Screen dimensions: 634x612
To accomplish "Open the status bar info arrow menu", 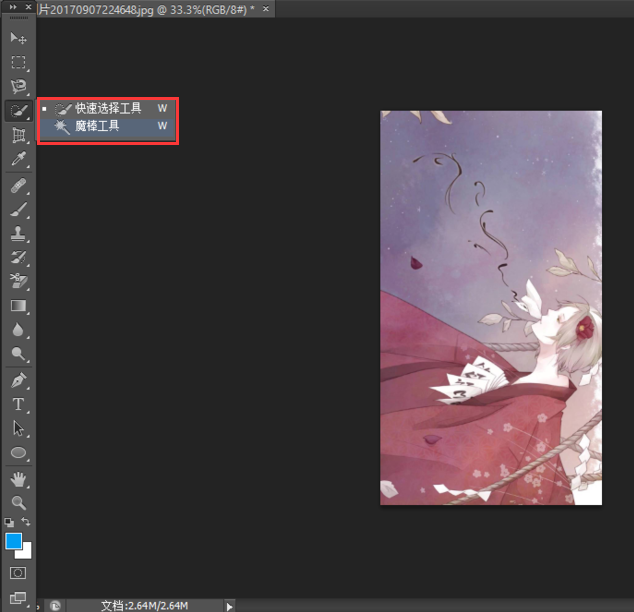I will click(x=230, y=605).
